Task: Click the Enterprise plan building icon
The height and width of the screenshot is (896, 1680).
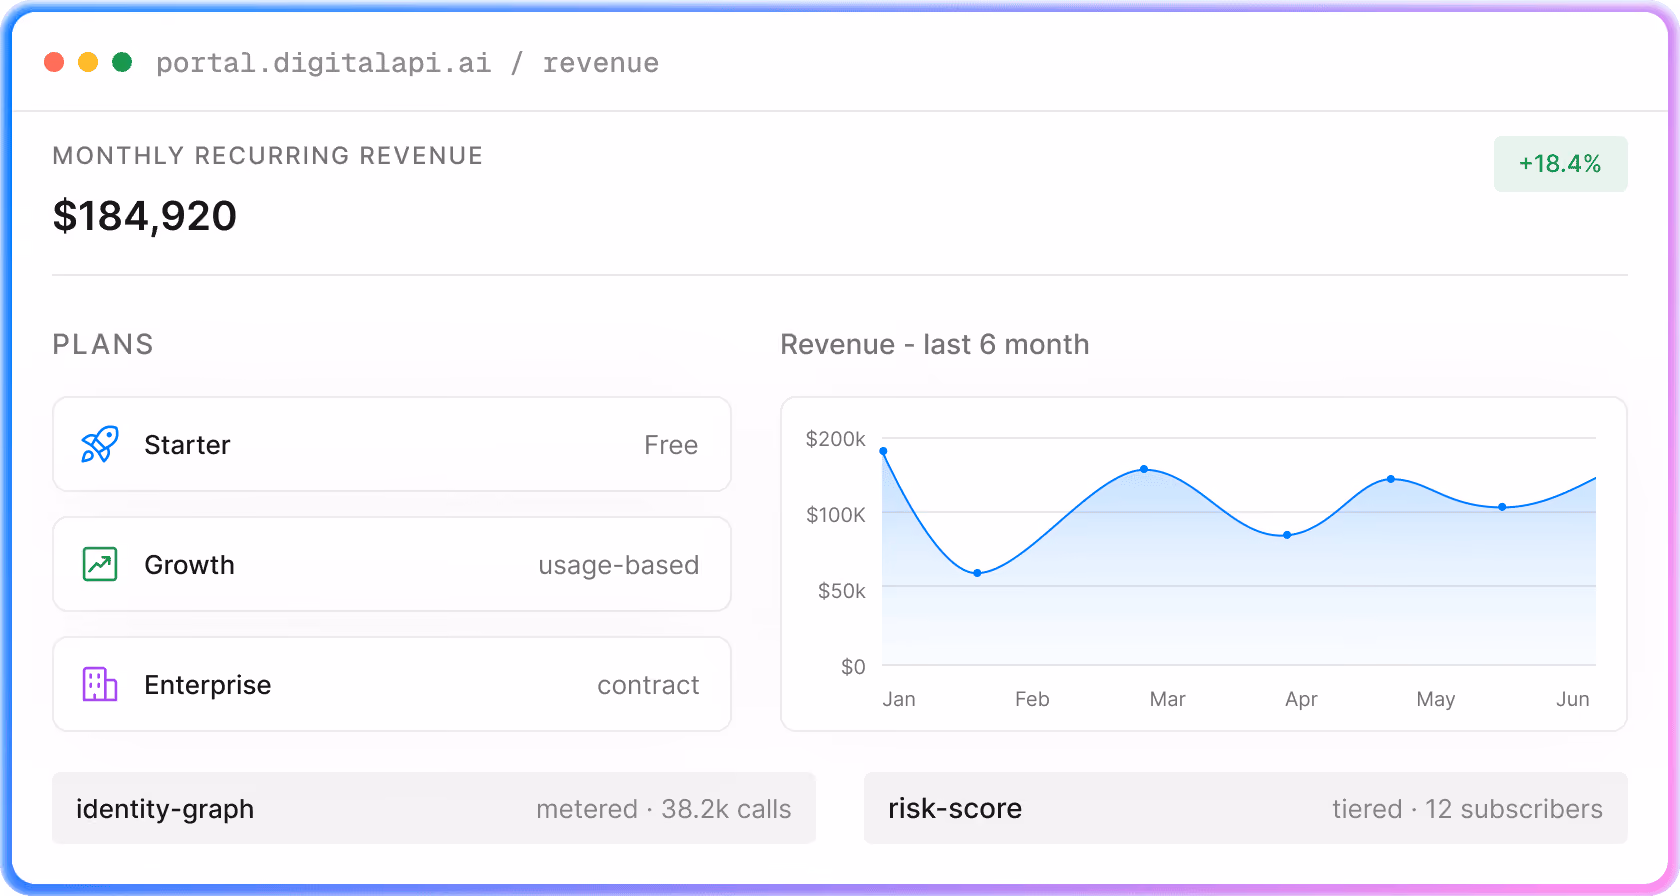Action: (100, 684)
